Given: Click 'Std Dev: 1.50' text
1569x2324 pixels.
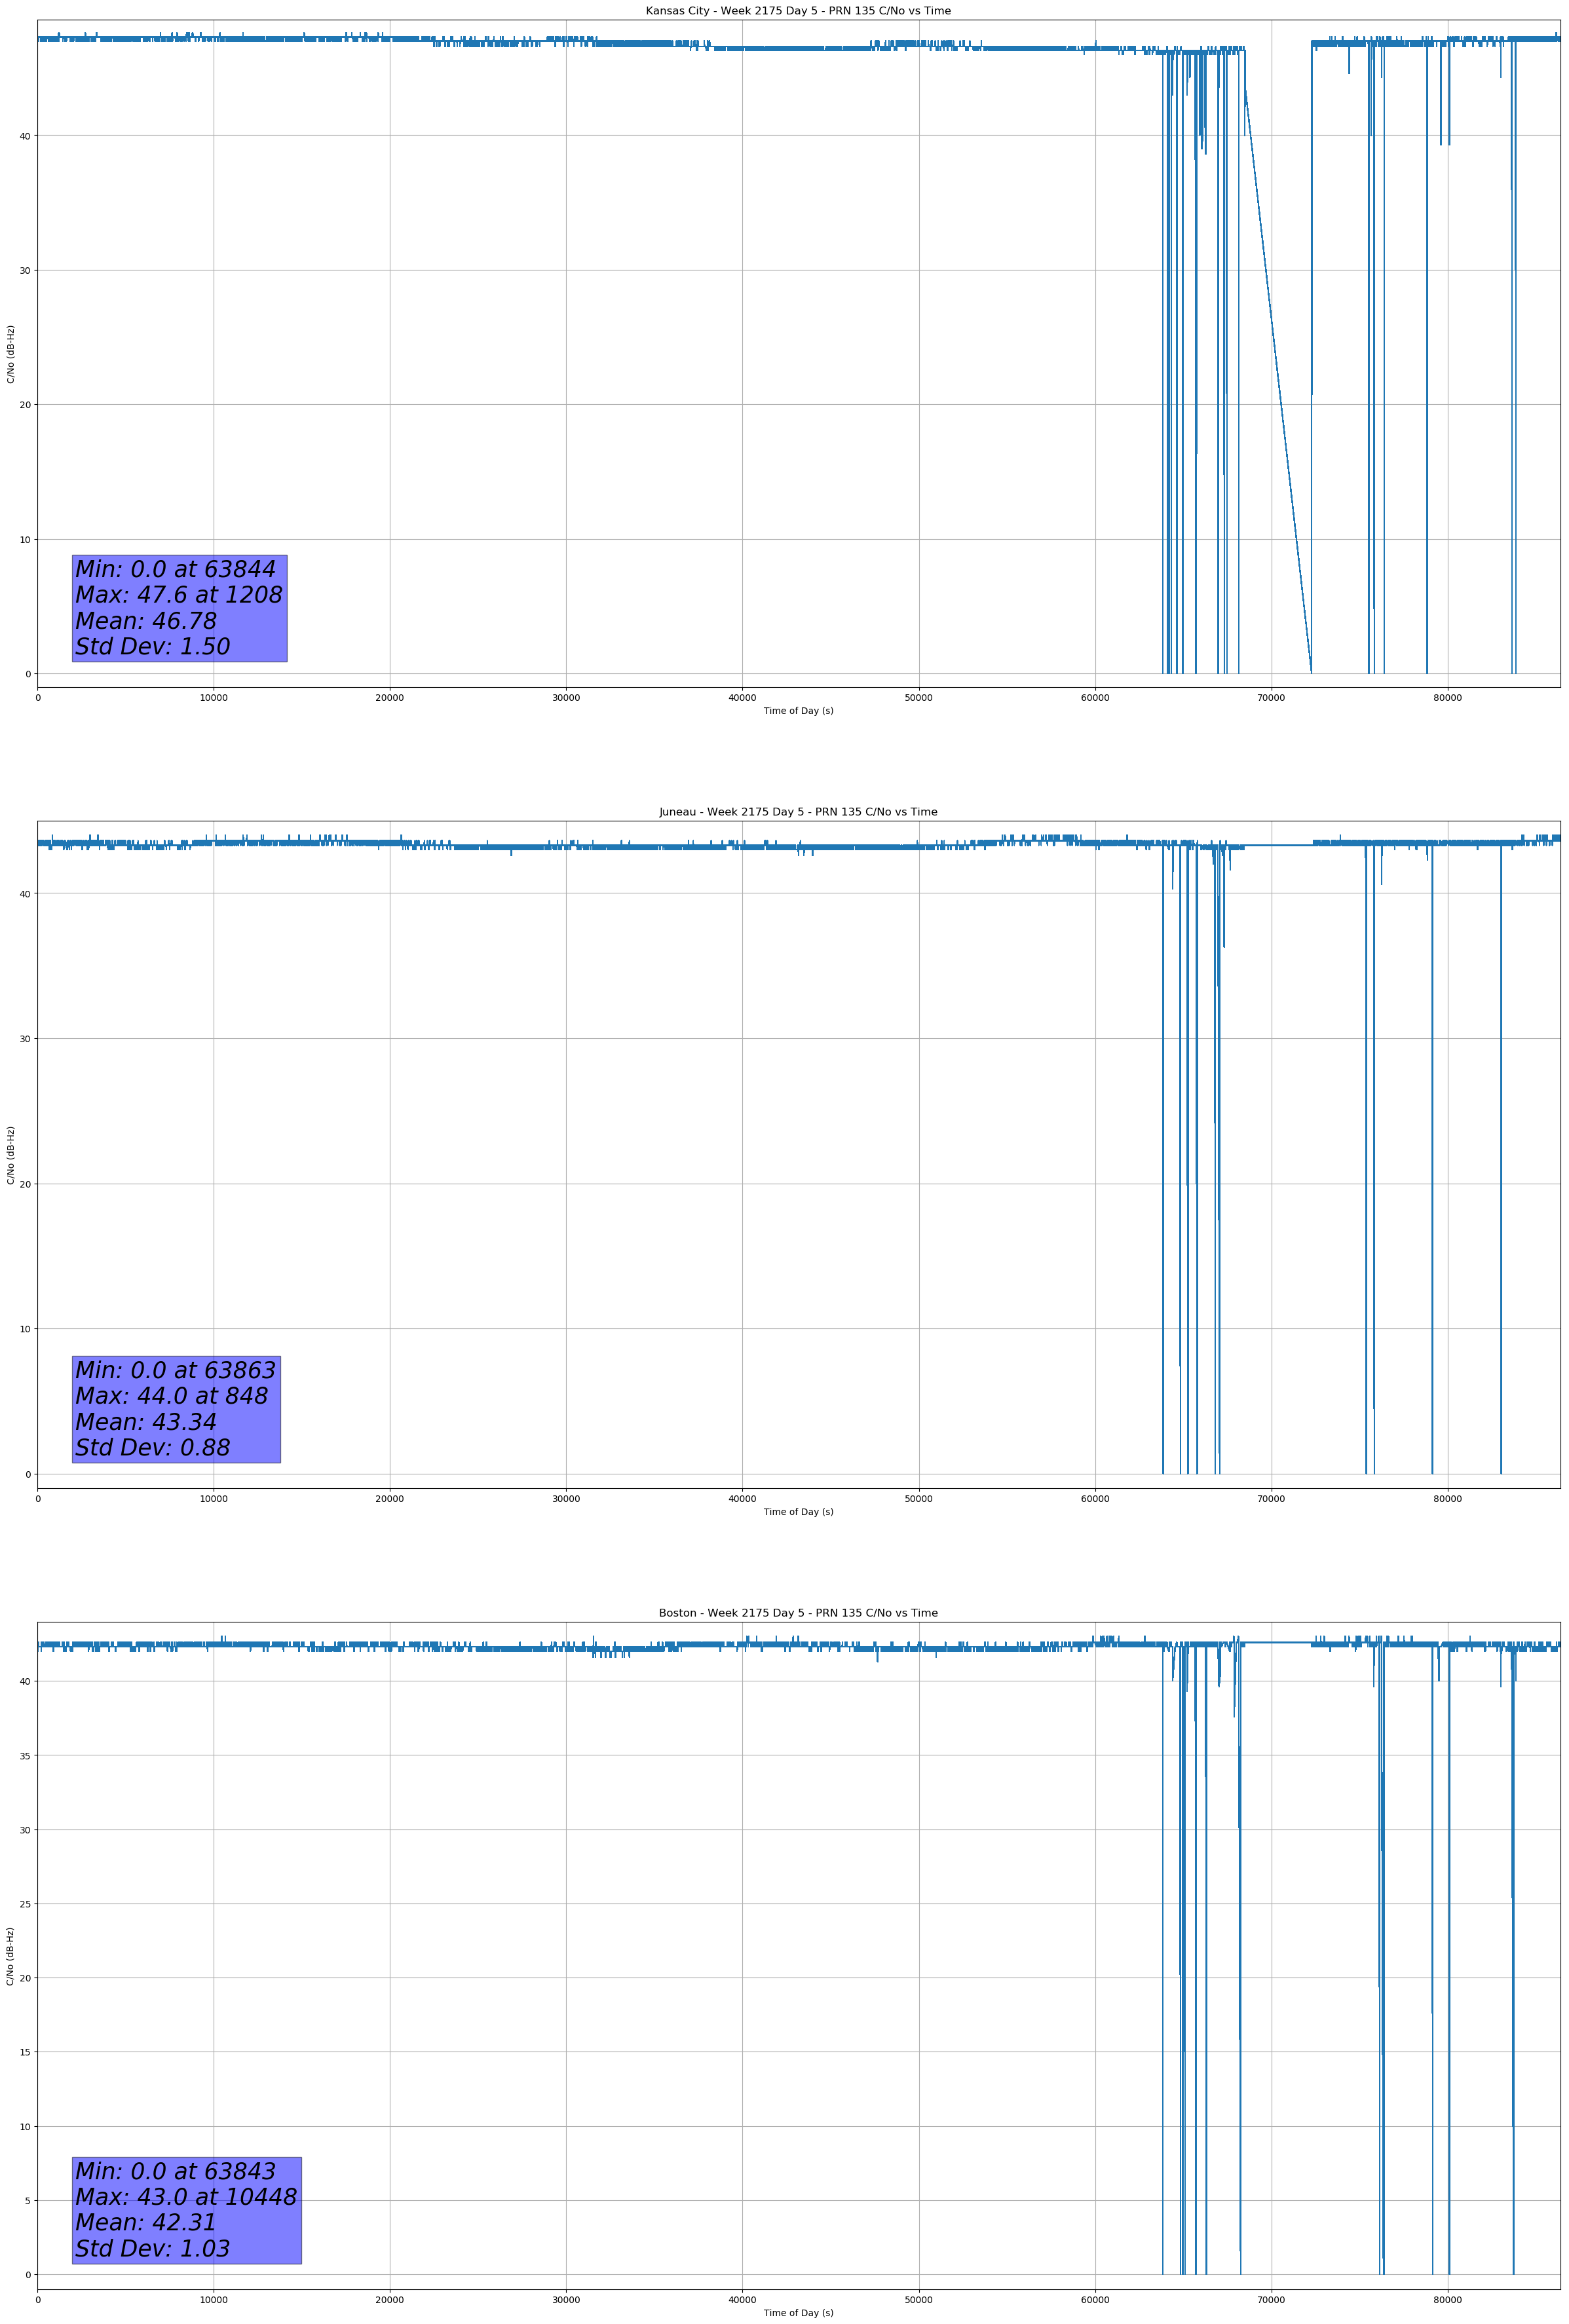Looking at the screenshot, I should tap(153, 647).
